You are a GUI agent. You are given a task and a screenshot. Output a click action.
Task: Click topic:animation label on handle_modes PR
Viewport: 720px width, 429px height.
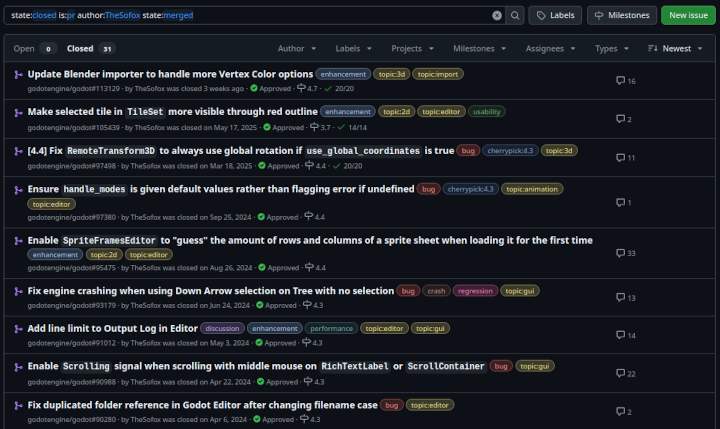(532, 189)
